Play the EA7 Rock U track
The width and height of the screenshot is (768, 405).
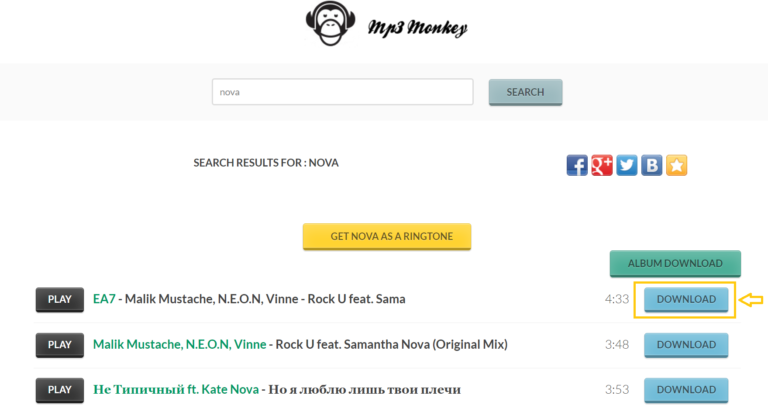click(60, 299)
